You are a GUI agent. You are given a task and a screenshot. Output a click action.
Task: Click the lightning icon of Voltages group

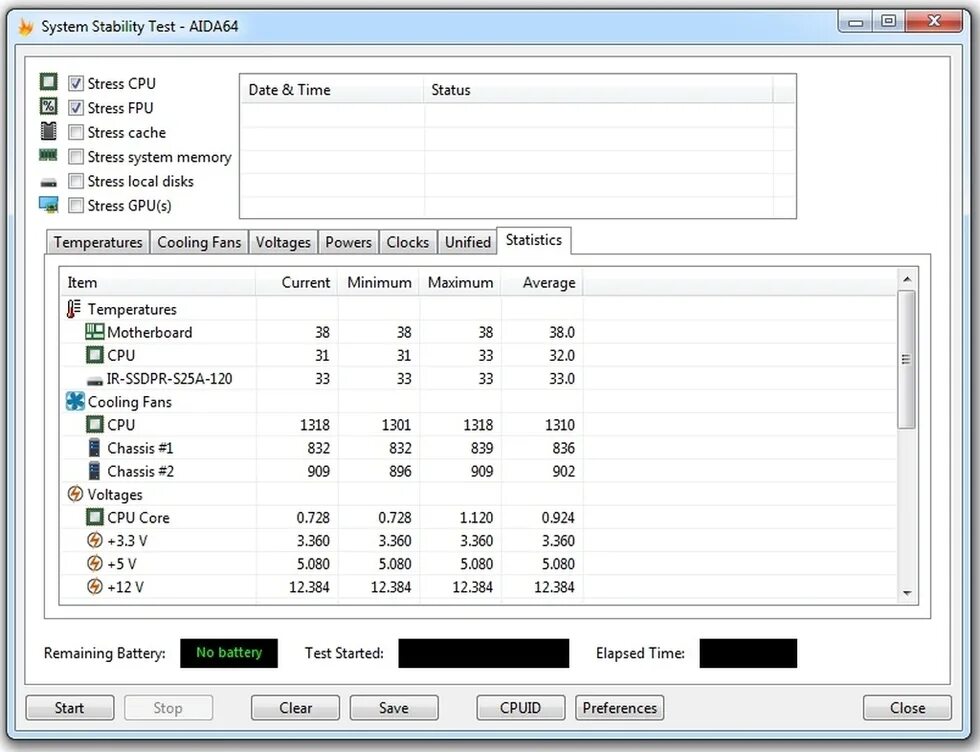click(75, 494)
